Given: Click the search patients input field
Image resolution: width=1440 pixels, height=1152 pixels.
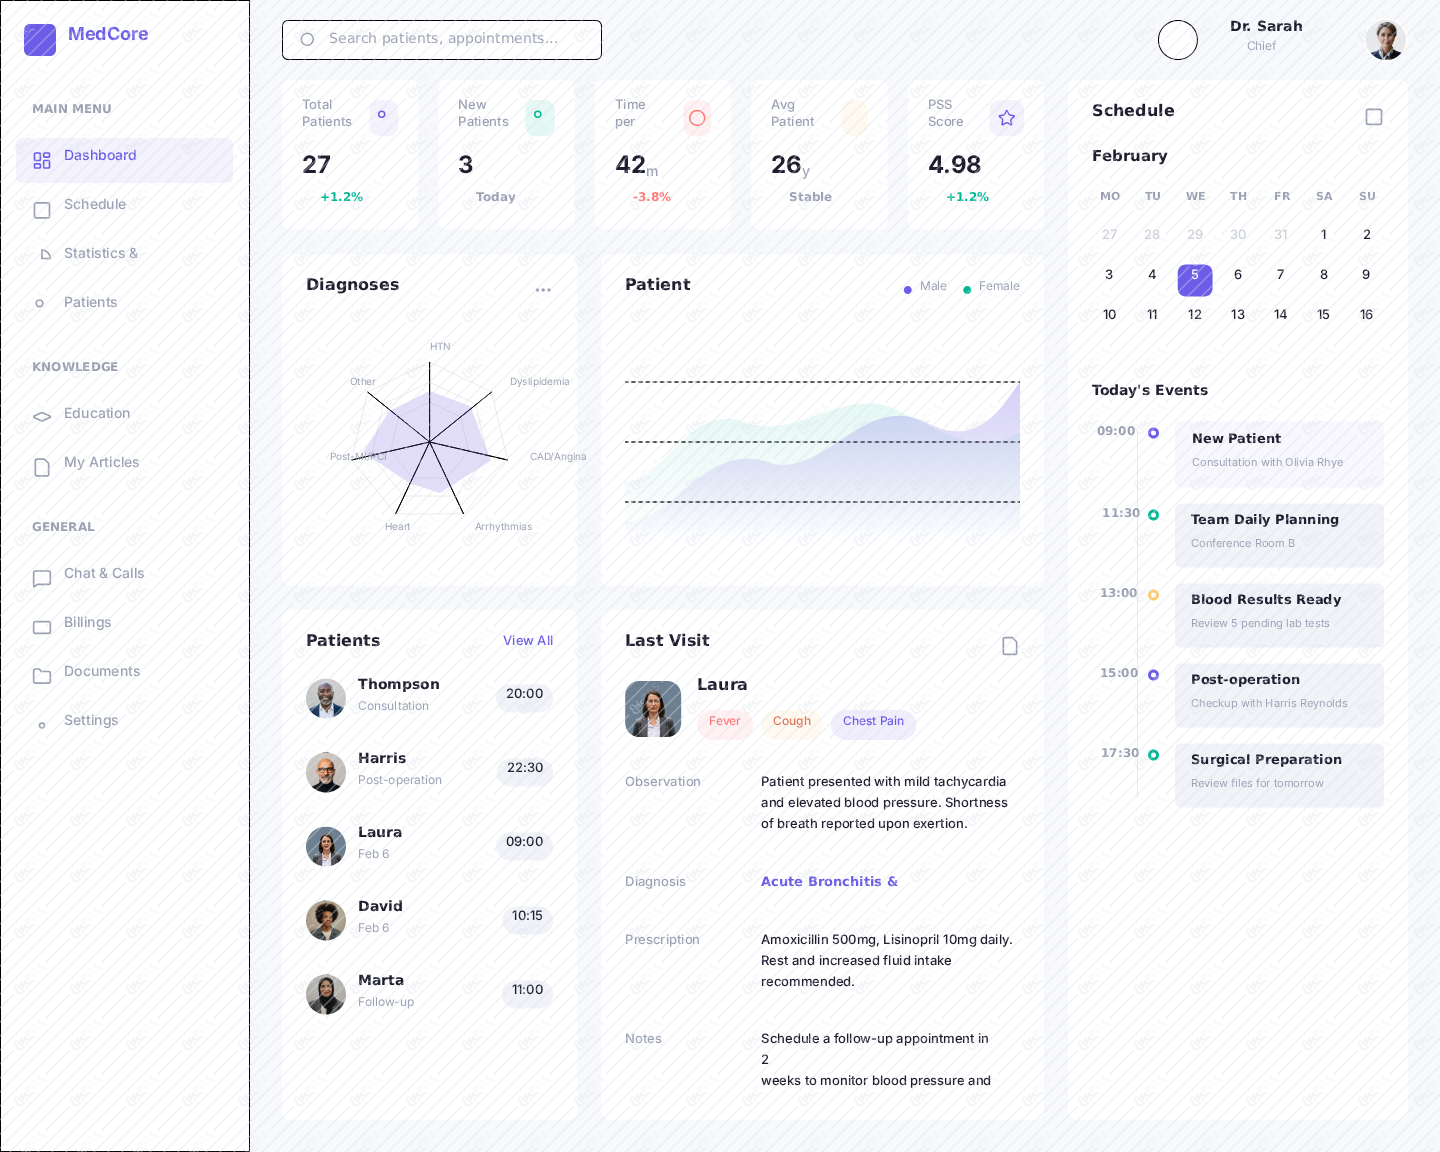Looking at the screenshot, I should coord(442,40).
